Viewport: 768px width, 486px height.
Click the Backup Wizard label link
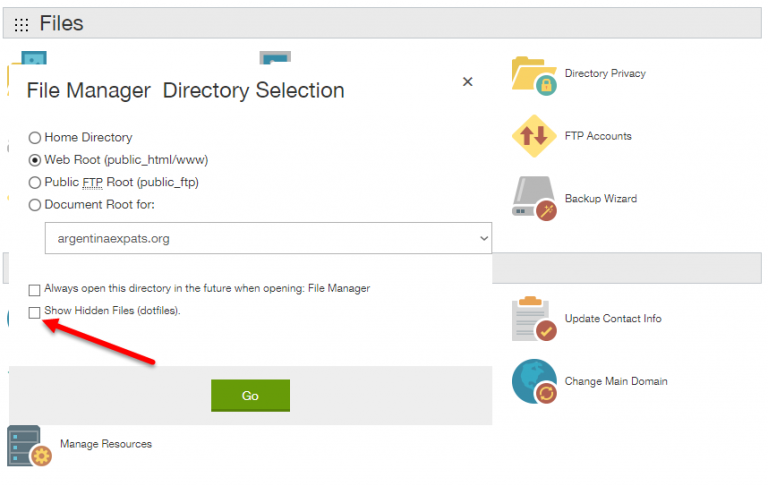(601, 198)
